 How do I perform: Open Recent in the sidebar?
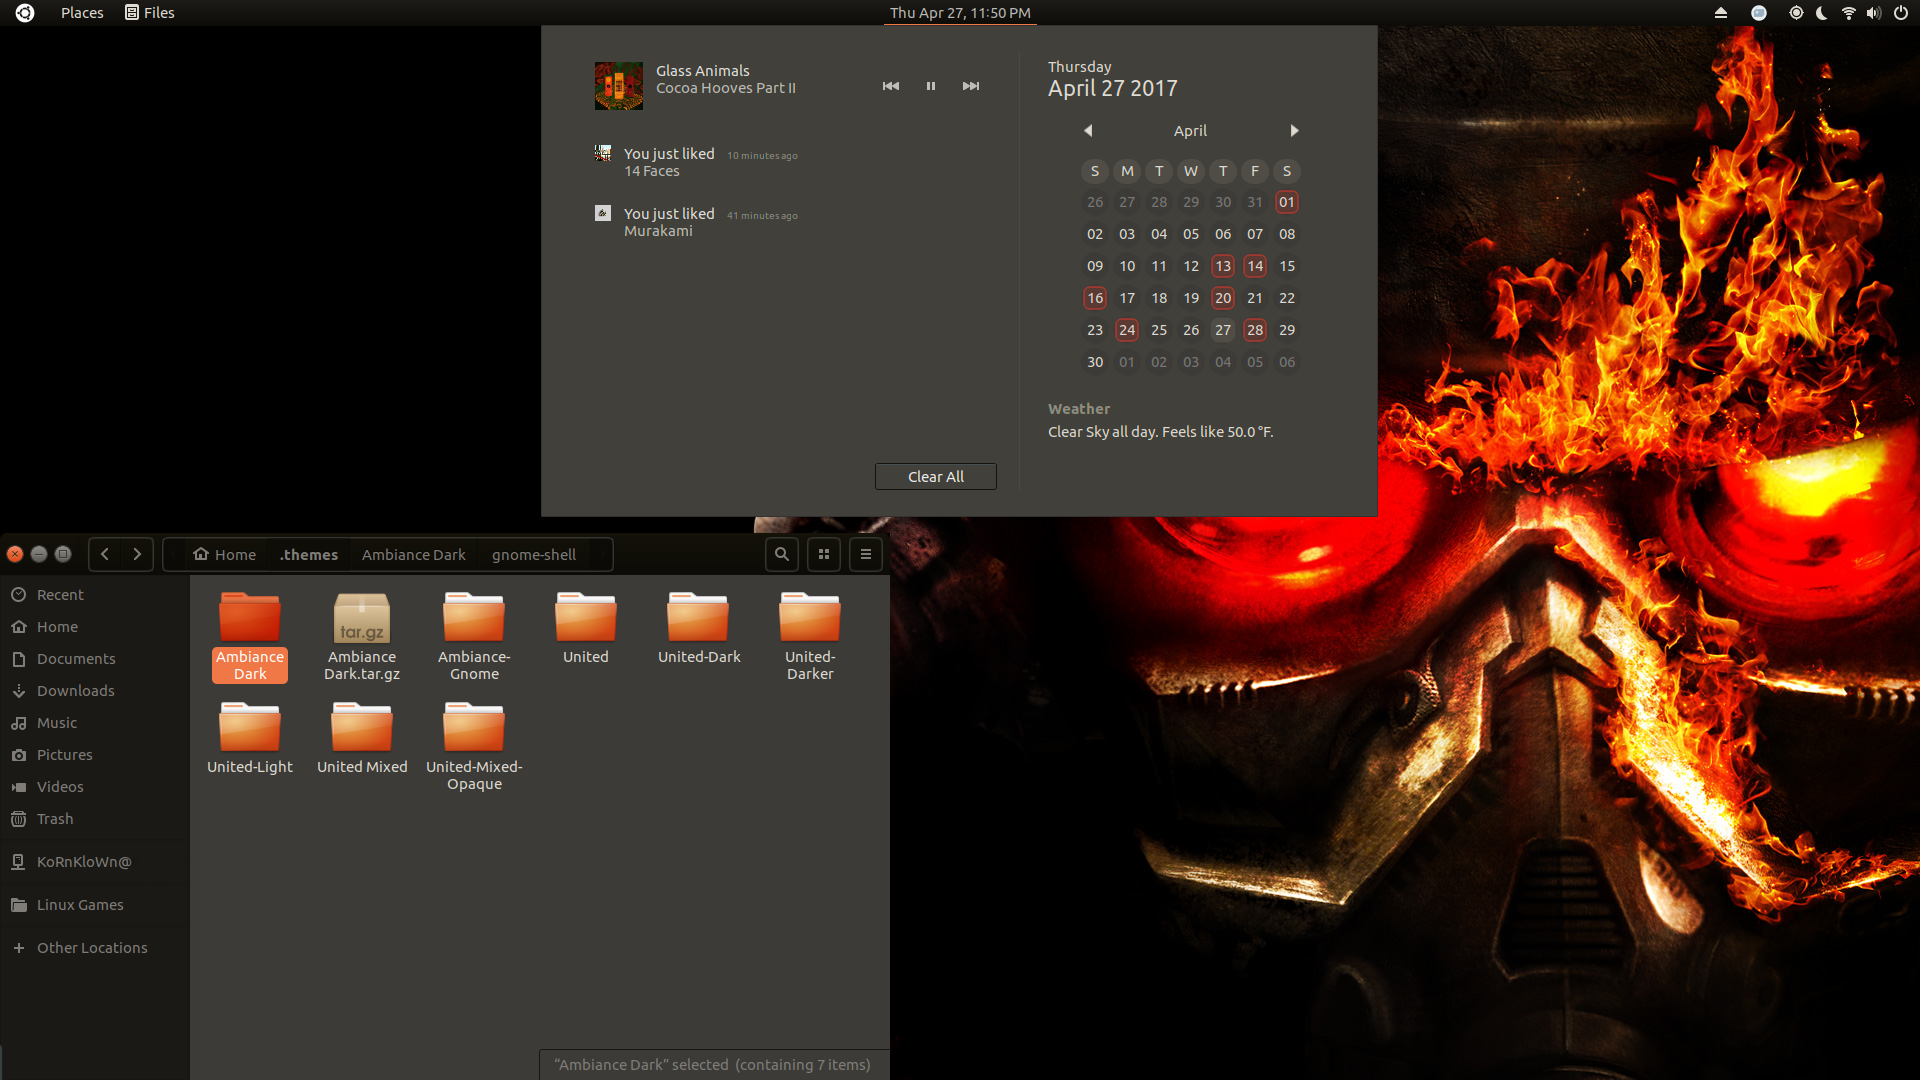(x=95, y=595)
